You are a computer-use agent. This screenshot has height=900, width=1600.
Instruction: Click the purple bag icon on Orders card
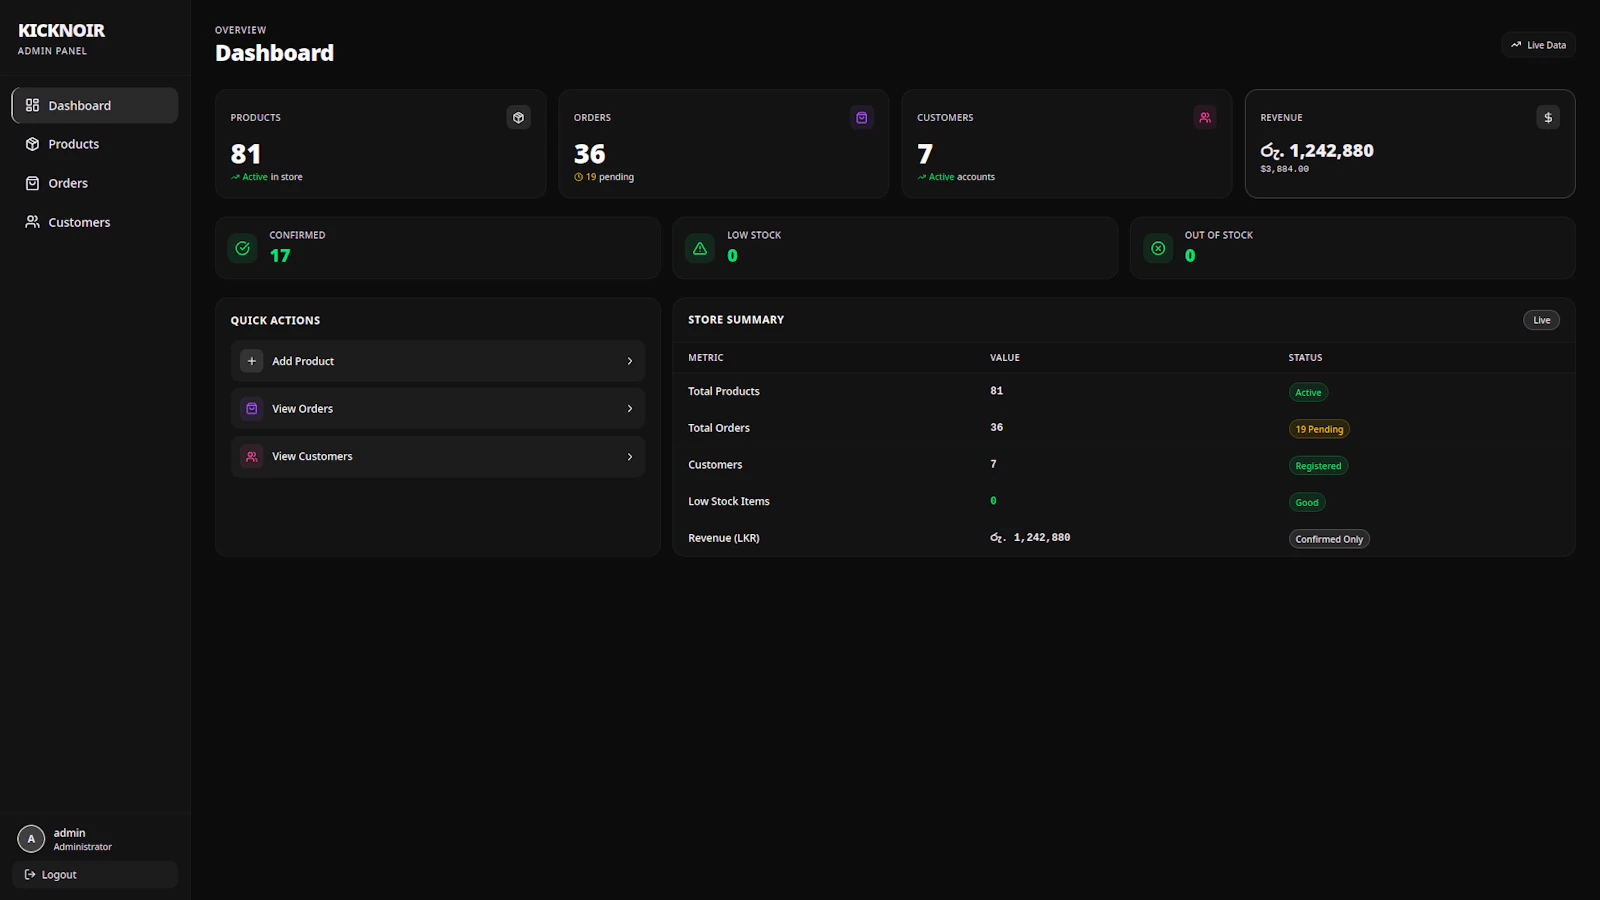861,118
